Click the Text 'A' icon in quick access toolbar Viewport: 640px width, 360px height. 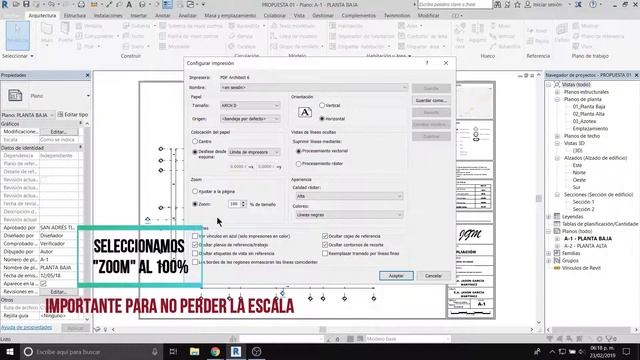click(x=129, y=4)
